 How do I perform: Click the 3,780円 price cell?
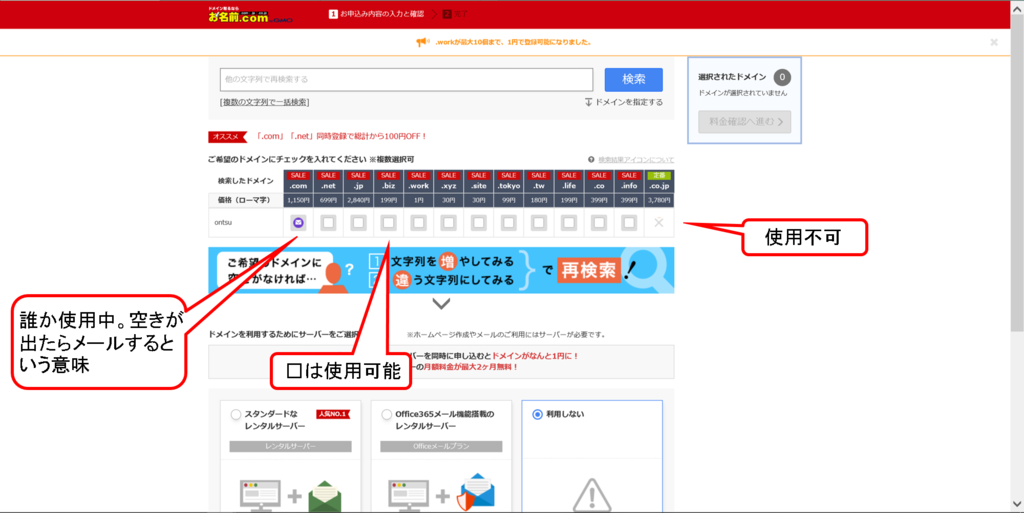coord(659,200)
